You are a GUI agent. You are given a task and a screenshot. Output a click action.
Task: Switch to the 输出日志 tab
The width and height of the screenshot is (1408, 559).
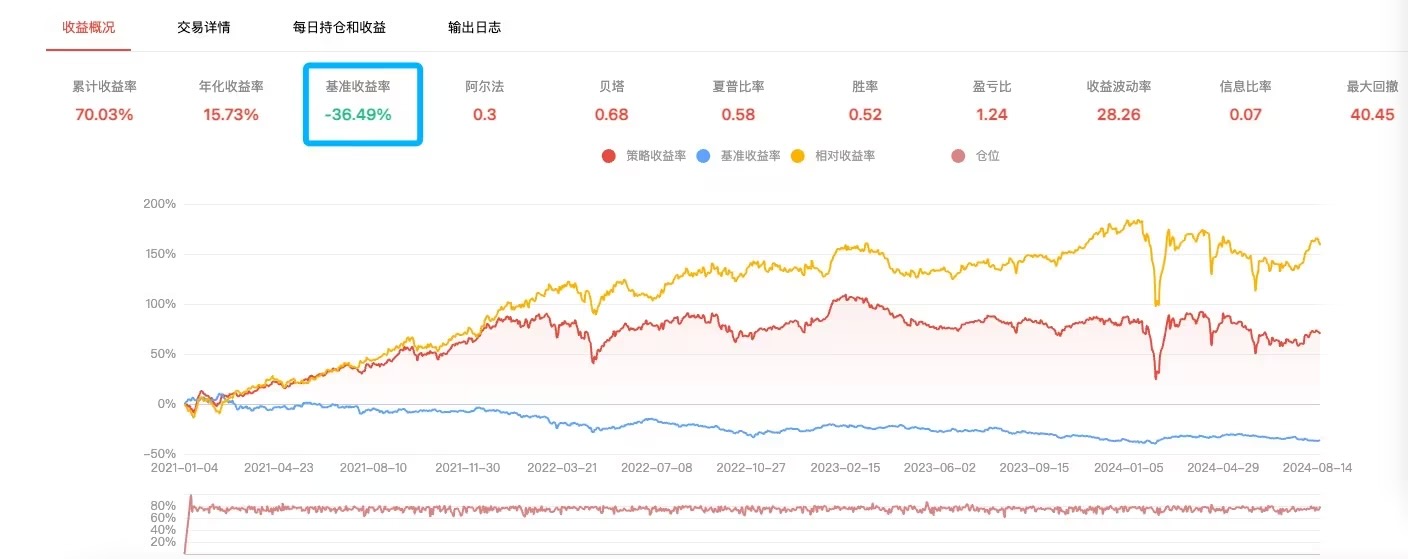475,27
